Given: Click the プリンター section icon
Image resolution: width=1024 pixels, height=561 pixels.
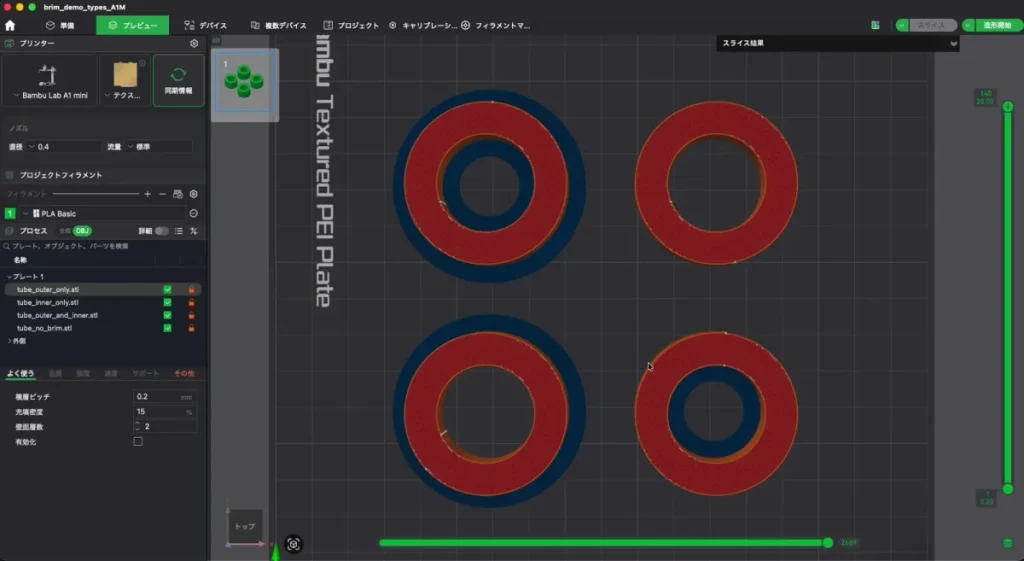Looking at the screenshot, I should point(9,43).
